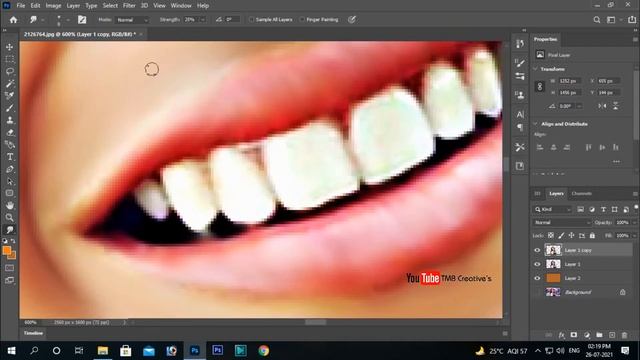This screenshot has width=640, height=360.
Task: Select the Path Selection arrow tool
Action: (9, 182)
